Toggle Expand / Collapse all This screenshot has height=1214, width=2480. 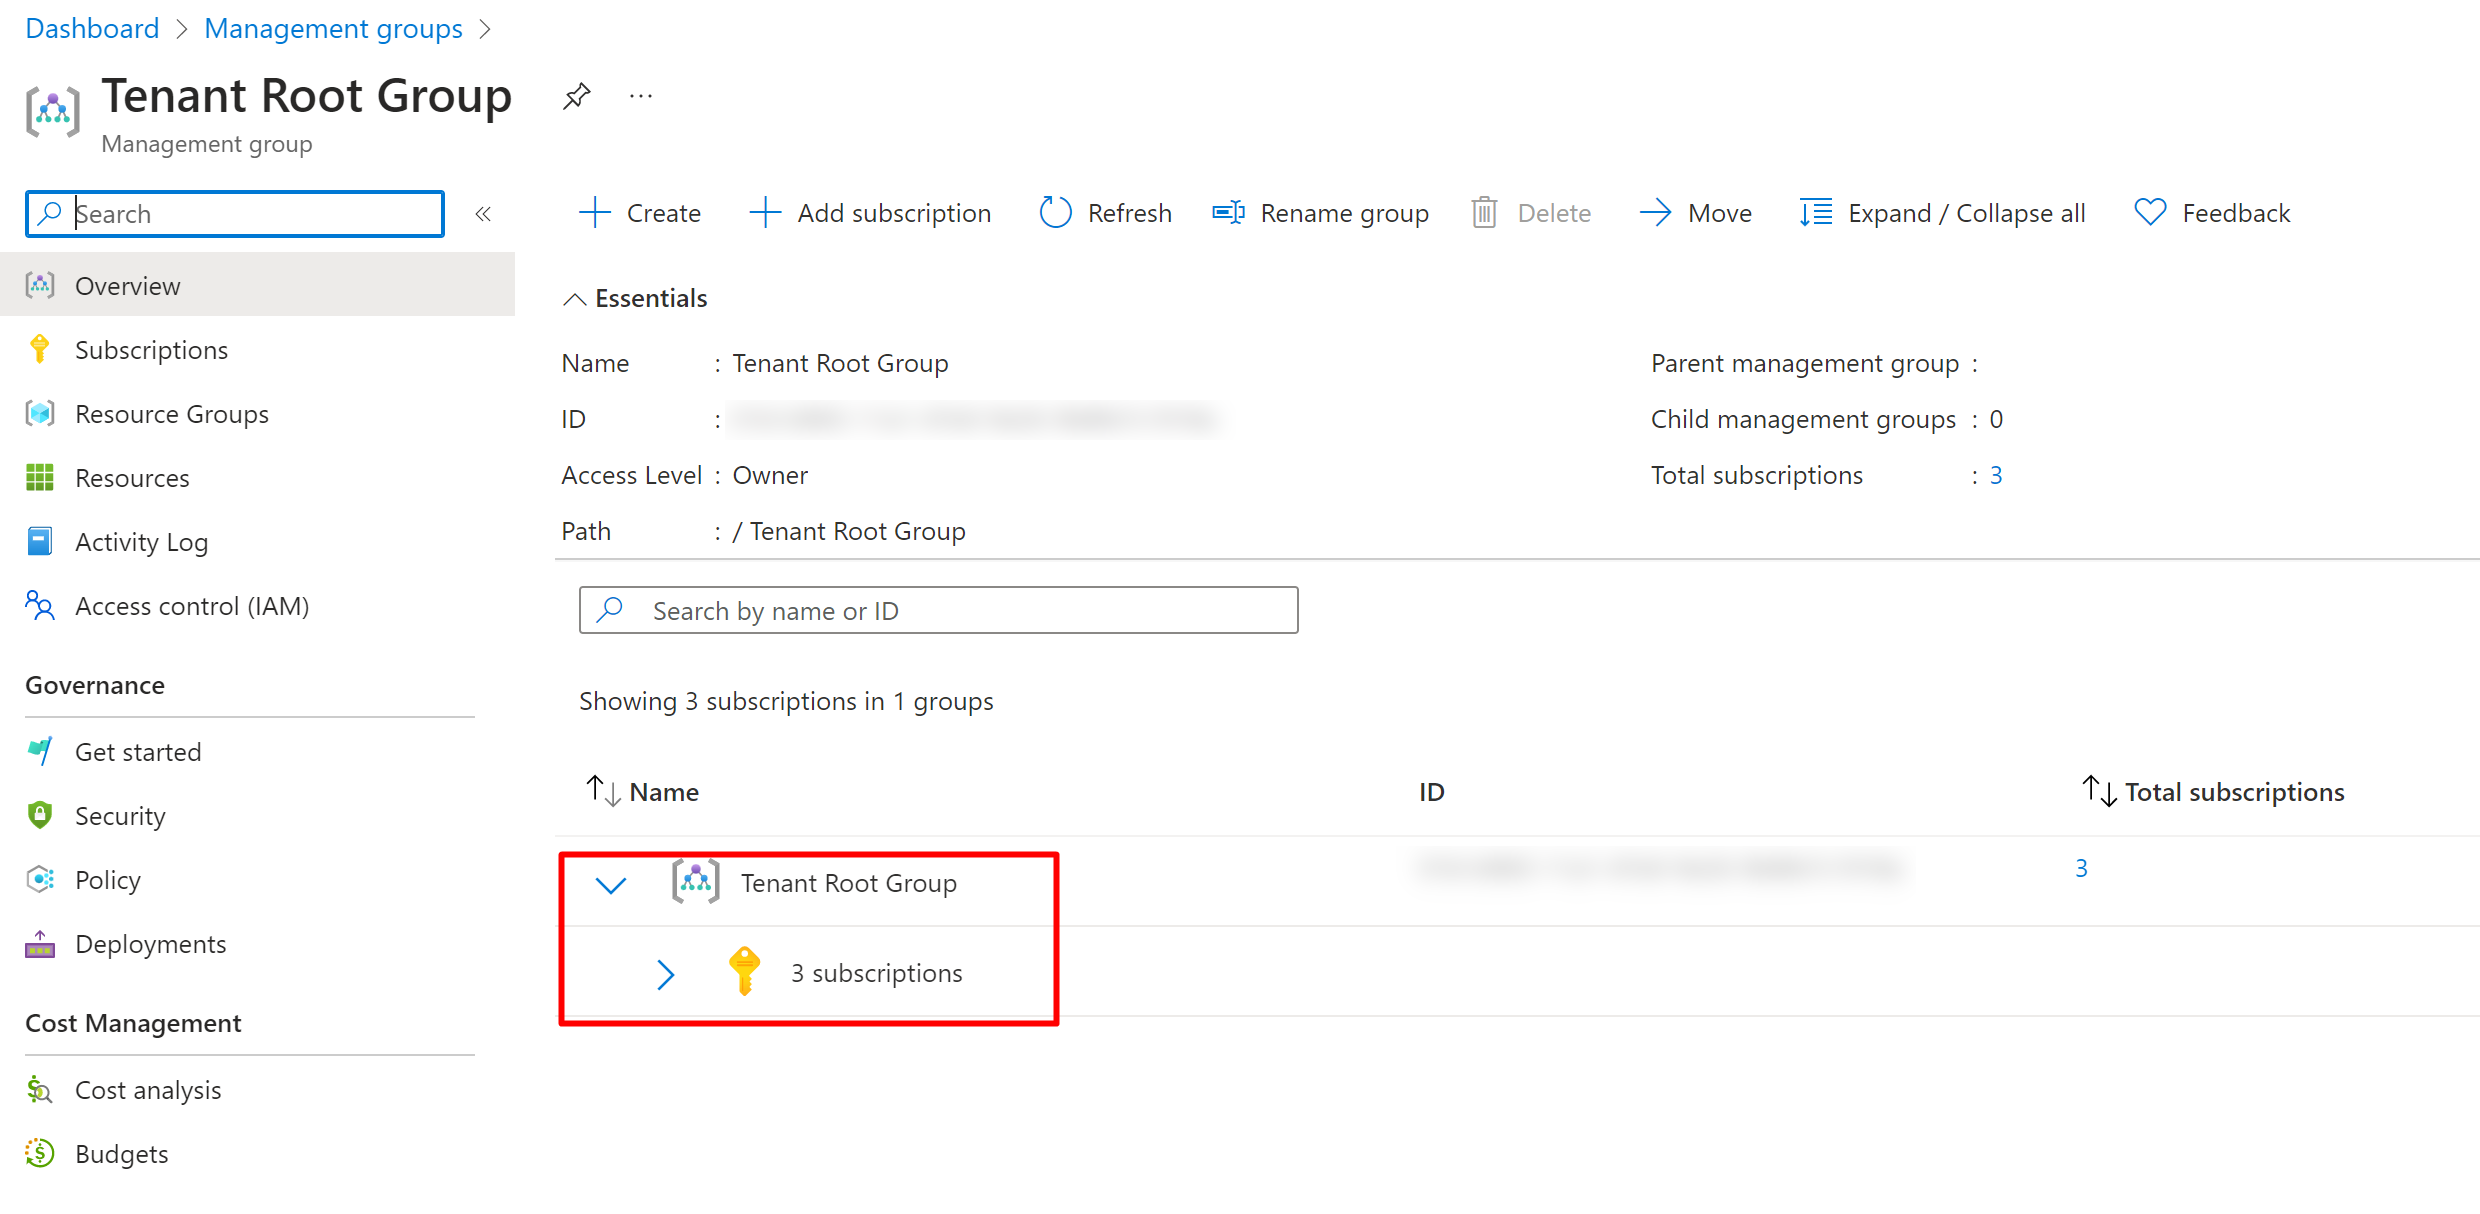tap(1942, 213)
